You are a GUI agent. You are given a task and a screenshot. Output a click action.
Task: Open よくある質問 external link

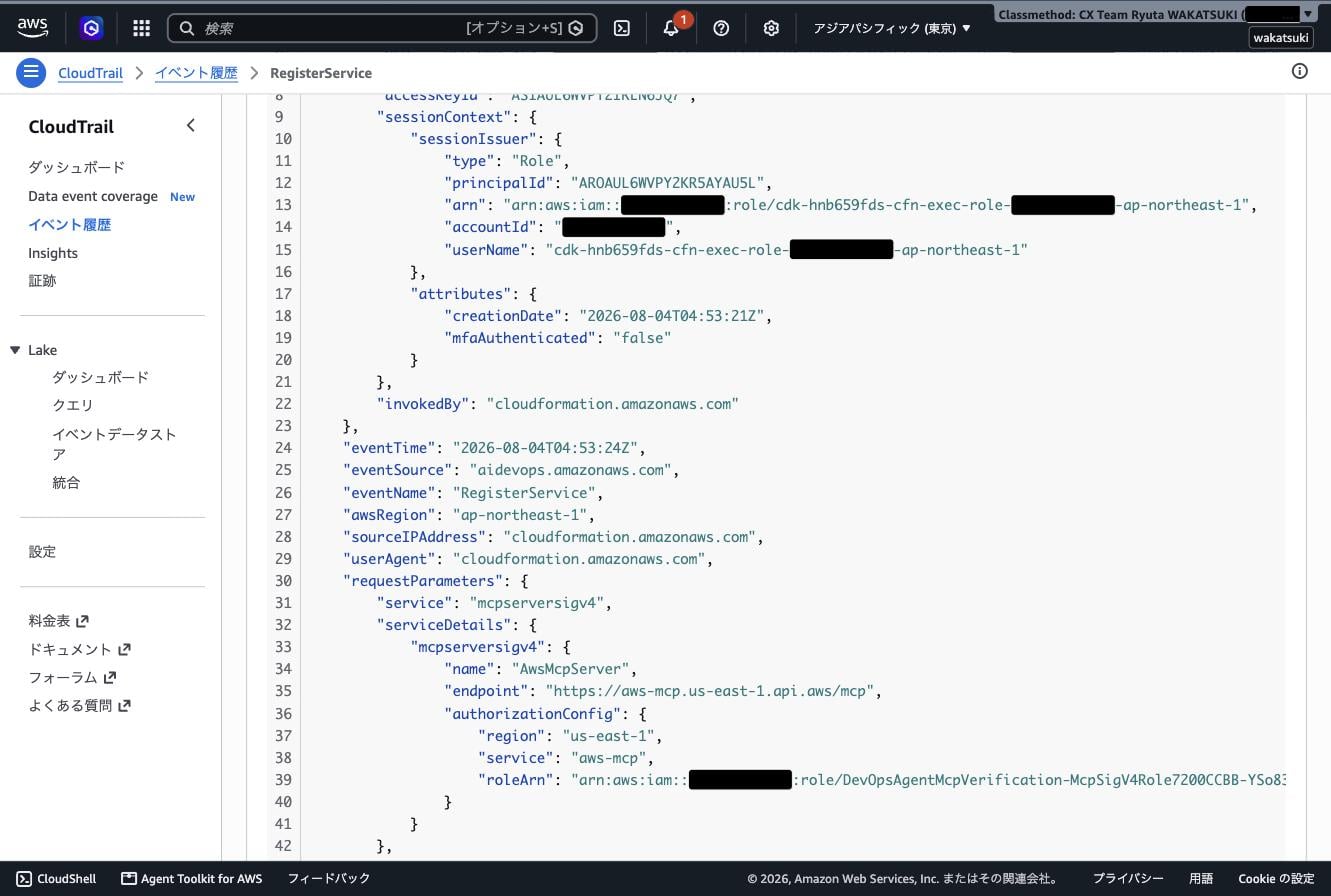point(80,705)
